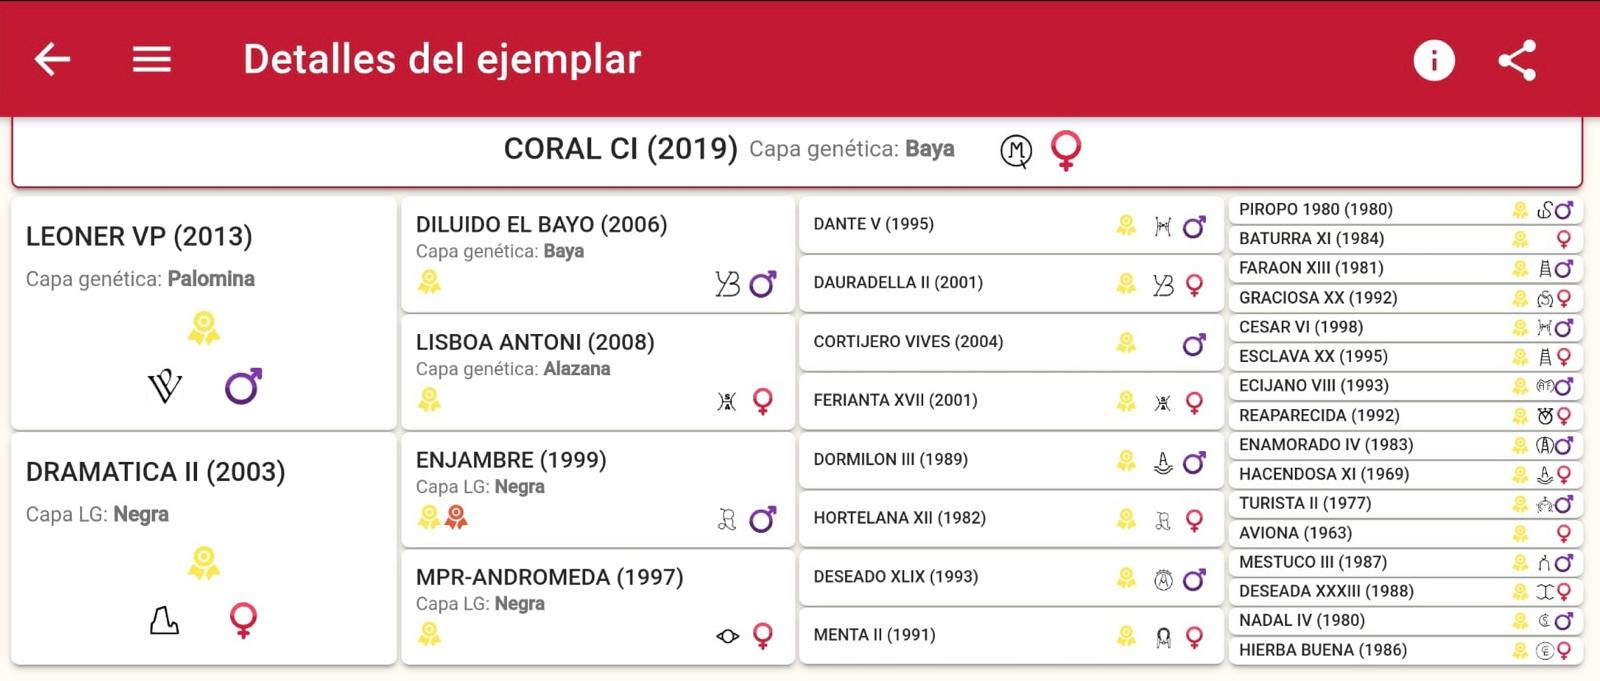Open the HIERBA BUENA (1986) entry
The width and height of the screenshot is (1600, 681).
1405,650
